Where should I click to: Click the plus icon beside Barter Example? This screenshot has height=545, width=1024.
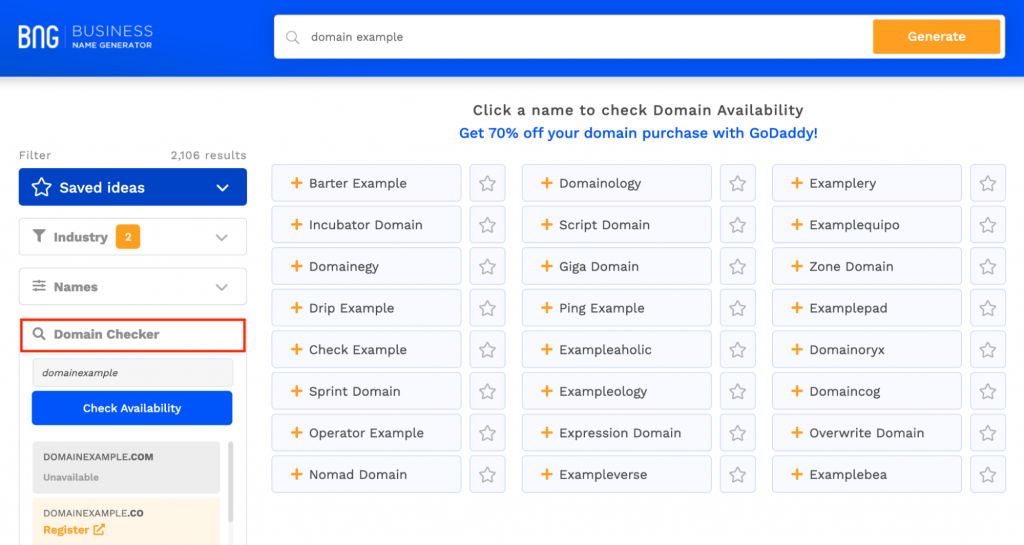pyautogui.click(x=296, y=183)
